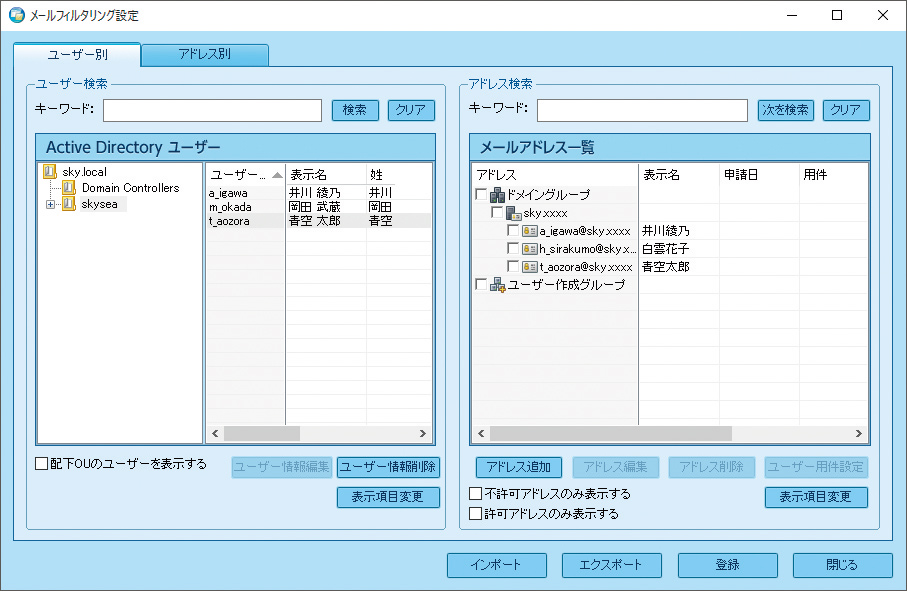Click display name 白雲花子

(666, 249)
